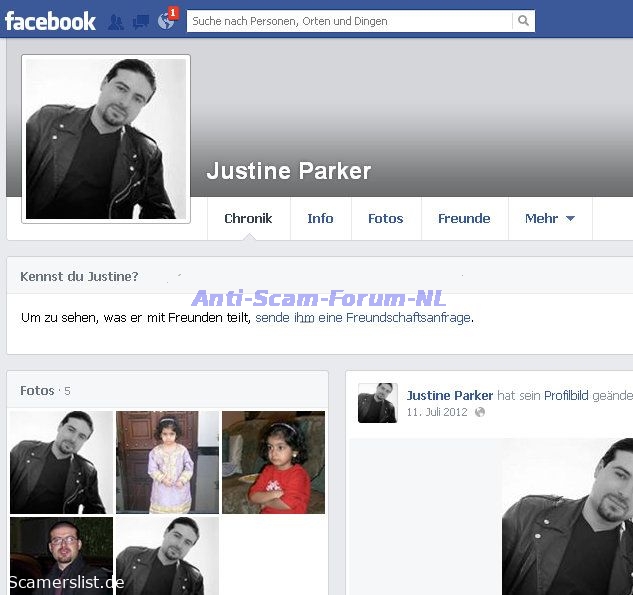Open the messages icon in top bar
Screen dimensions: 633x595
(x=141, y=21)
